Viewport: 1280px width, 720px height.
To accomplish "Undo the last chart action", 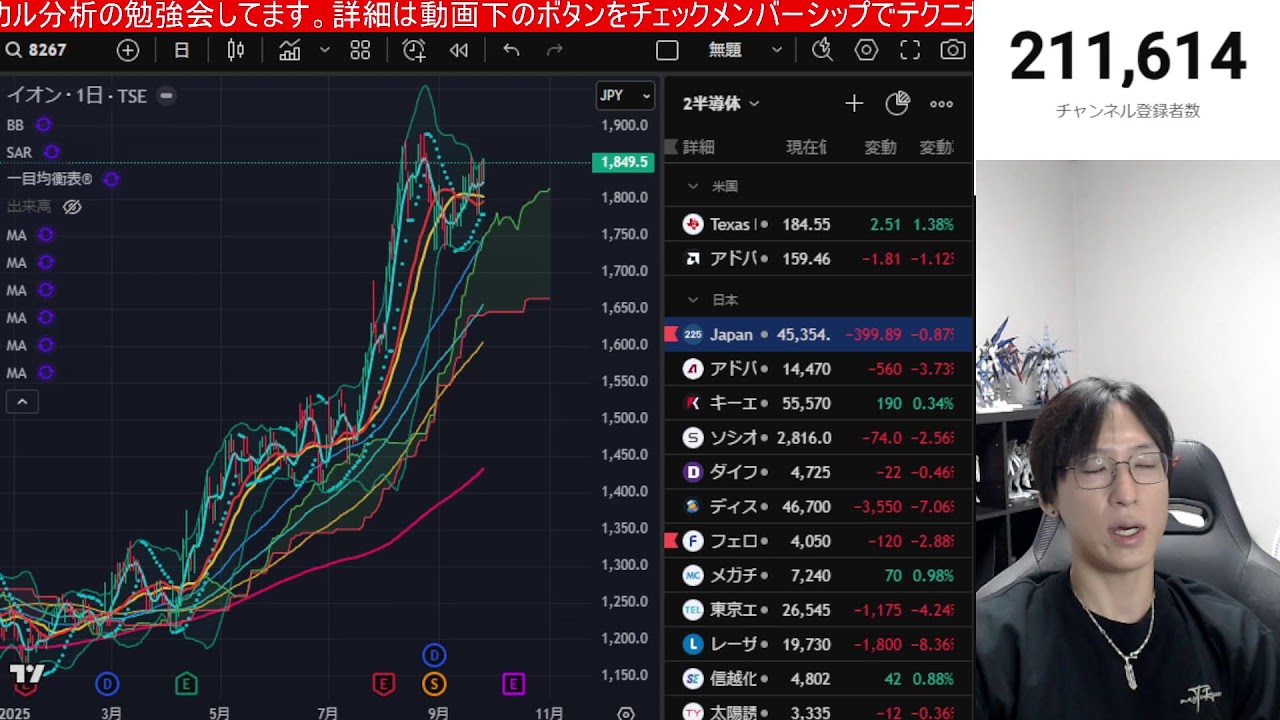I will pyautogui.click(x=511, y=50).
